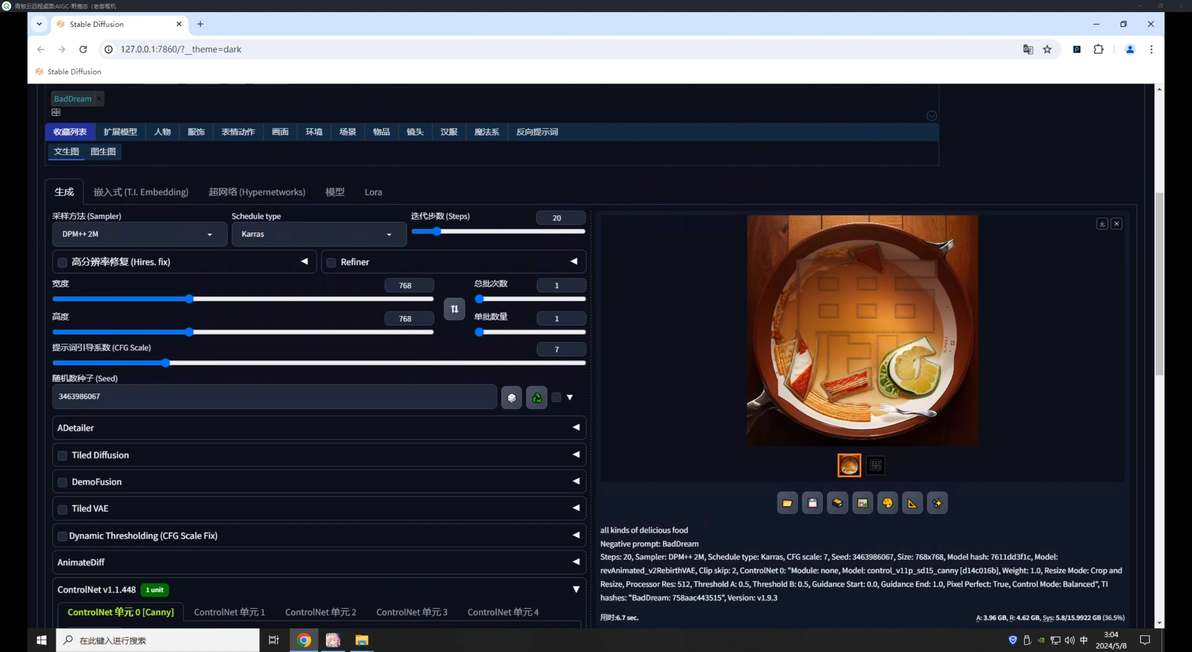This screenshot has width=1192, height=652.
Task: Click the sparkle upscale icon under the gallery
Action: (x=937, y=503)
